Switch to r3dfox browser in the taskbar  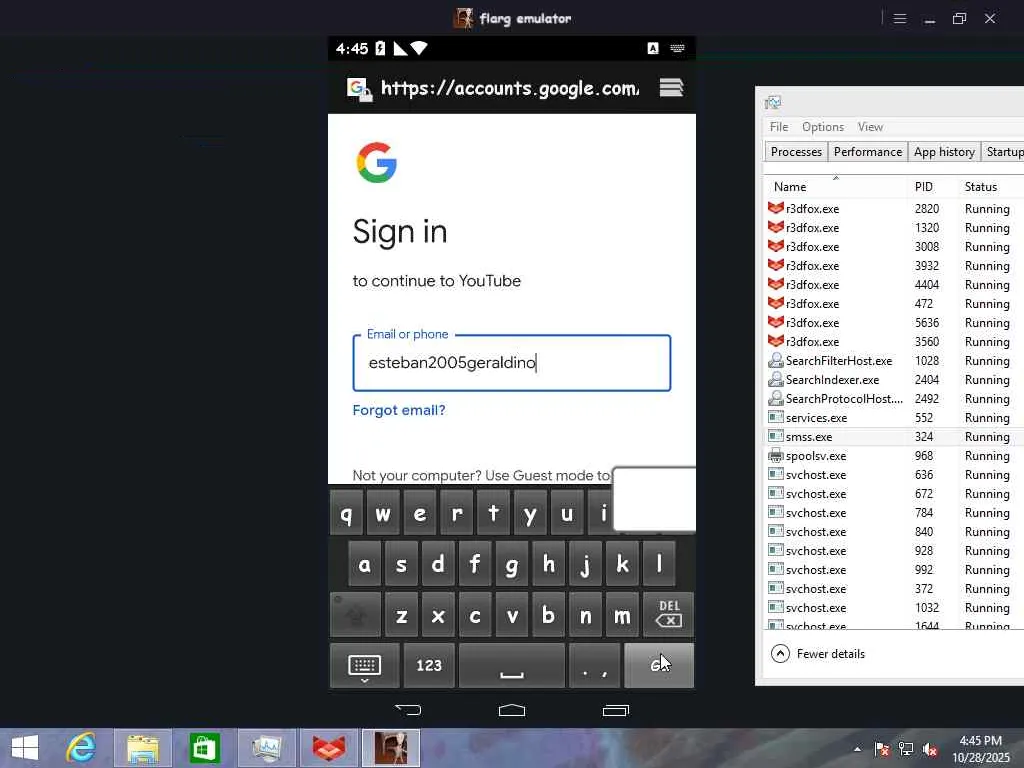pos(328,748)
